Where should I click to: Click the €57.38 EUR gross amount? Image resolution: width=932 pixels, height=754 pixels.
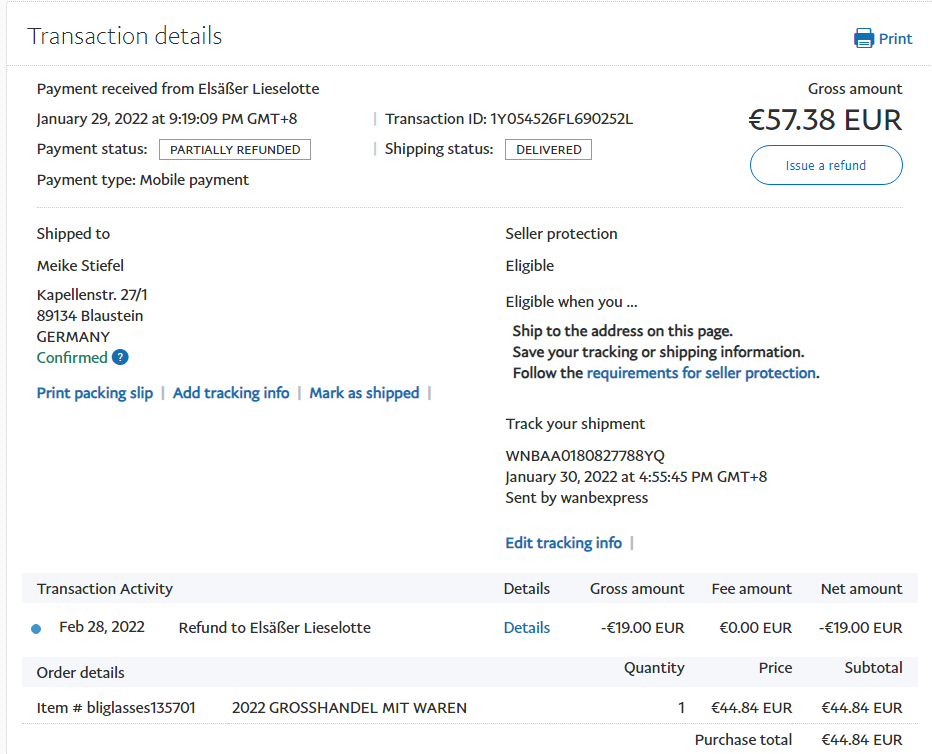point(825,120)
